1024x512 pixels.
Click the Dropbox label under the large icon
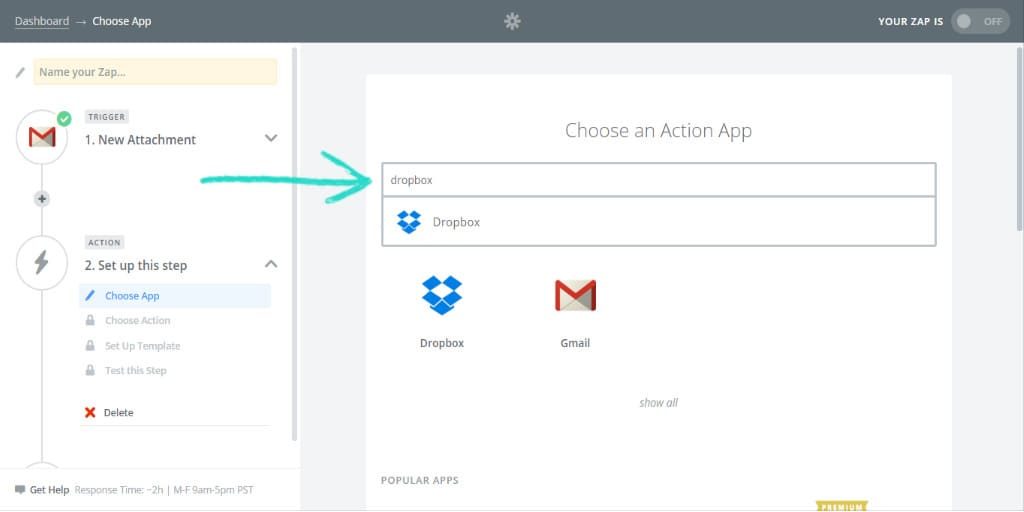442,343
